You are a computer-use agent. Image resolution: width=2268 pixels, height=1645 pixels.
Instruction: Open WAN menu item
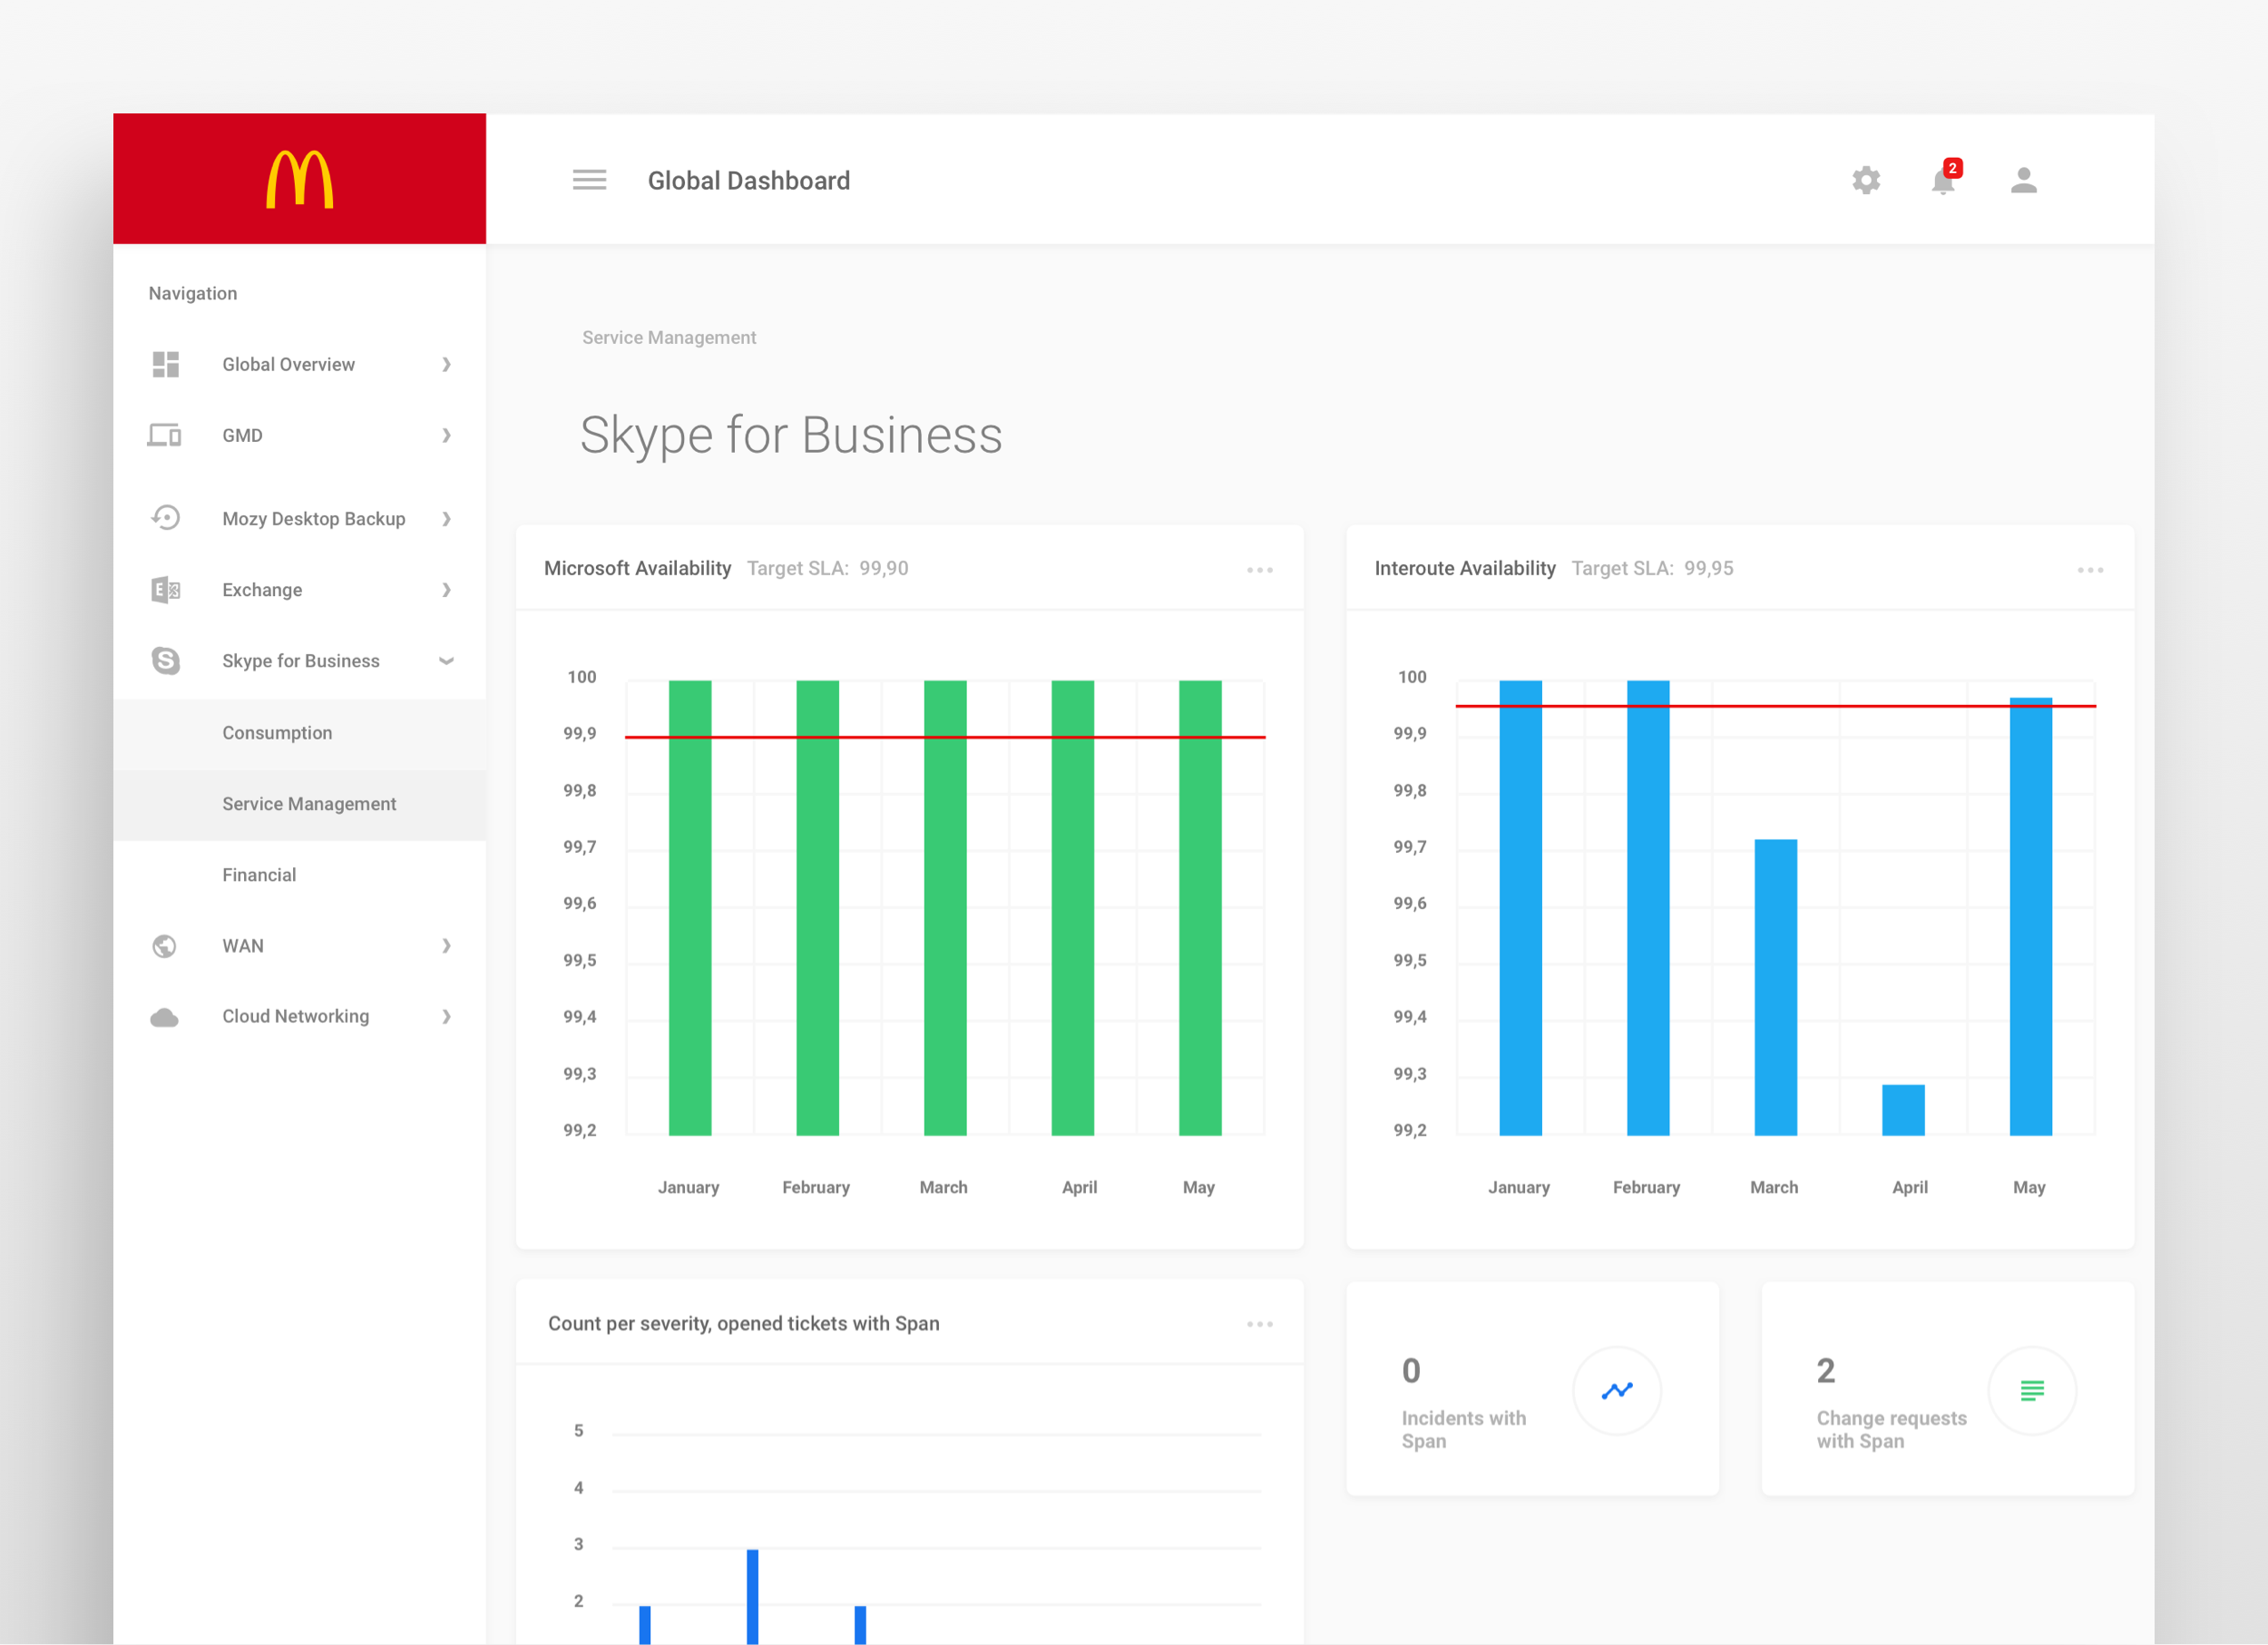(299, 945)
